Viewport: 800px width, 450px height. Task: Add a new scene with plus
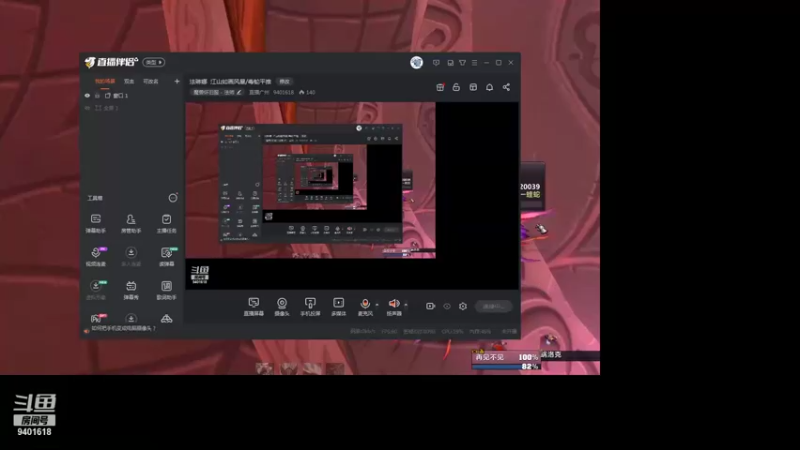(x=177, y=81)
